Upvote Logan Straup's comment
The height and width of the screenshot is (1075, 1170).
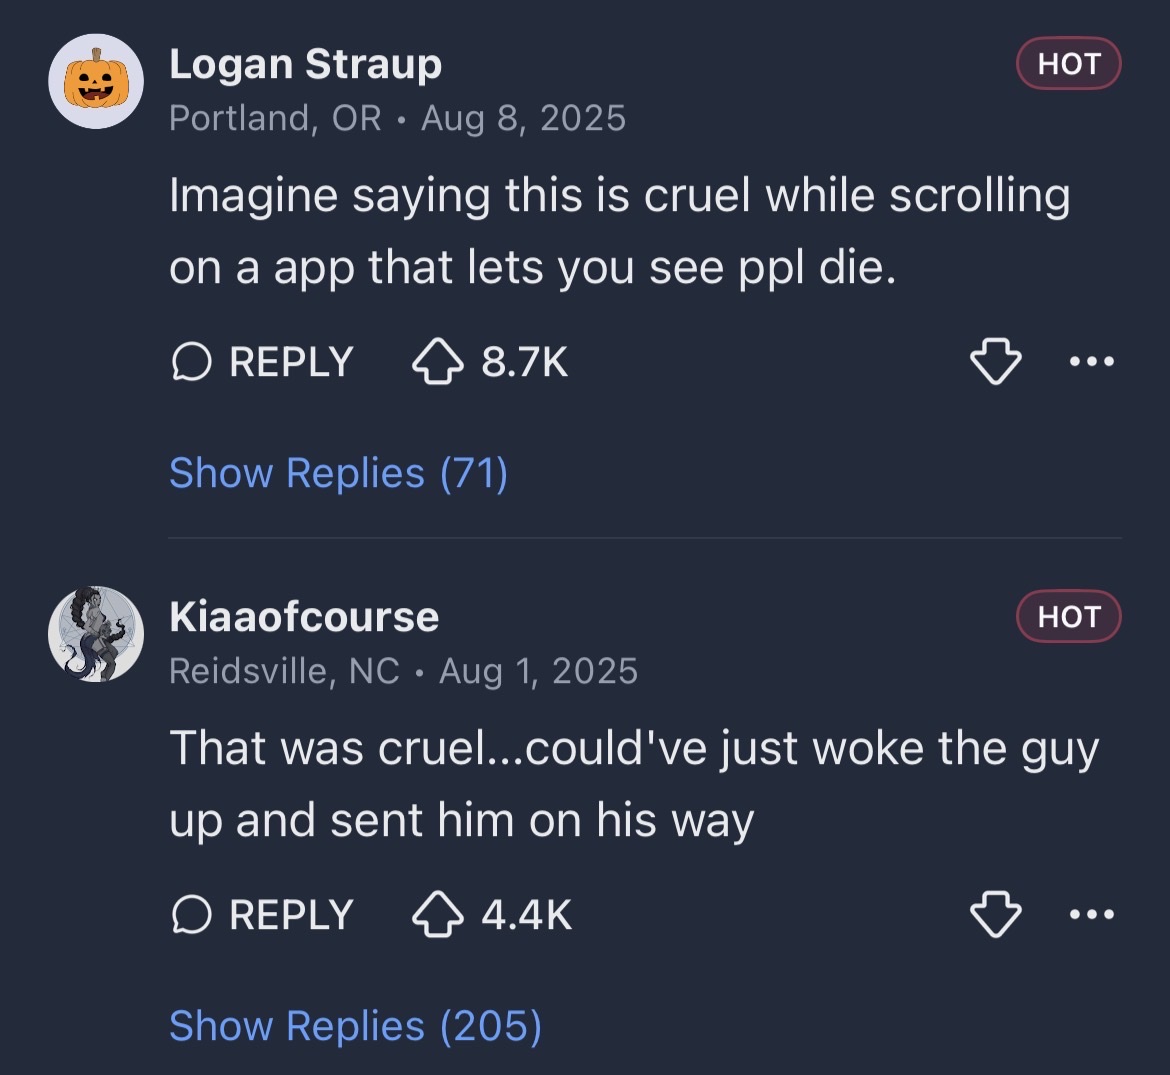click(x=438, y=361)
